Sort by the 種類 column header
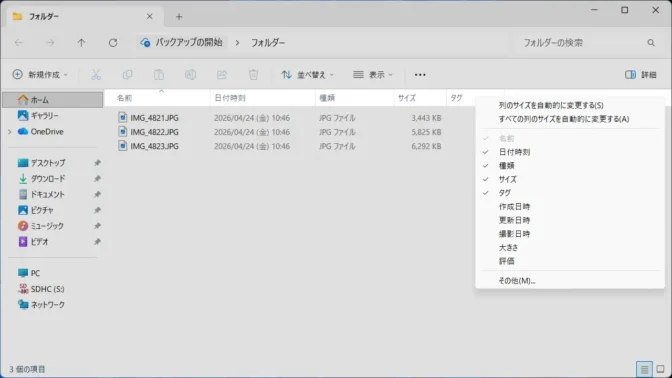The height and width of the screenshot is (378, 672). pyautogui.click(x=354, y=98)
